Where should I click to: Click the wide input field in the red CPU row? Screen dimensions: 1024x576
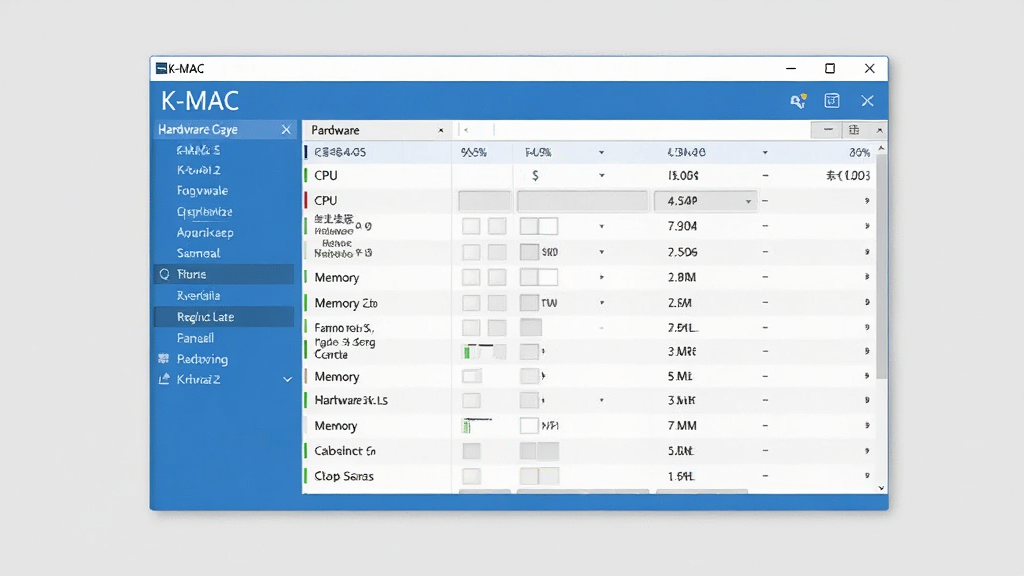[x=582, y=201]
